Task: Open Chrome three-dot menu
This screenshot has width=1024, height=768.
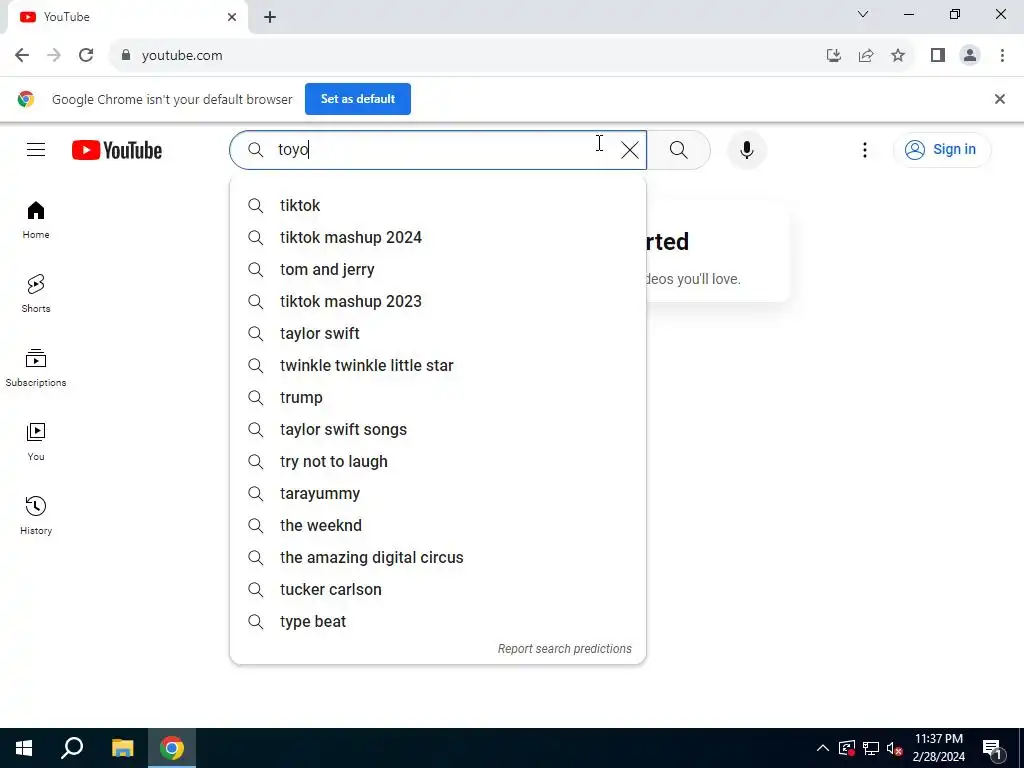Action: point(1002,56)
